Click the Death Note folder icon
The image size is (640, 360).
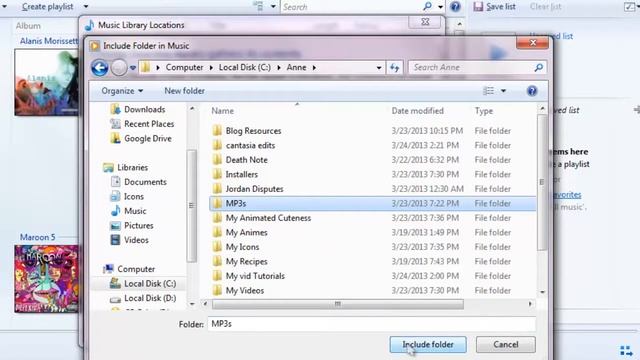coord(217,160)
